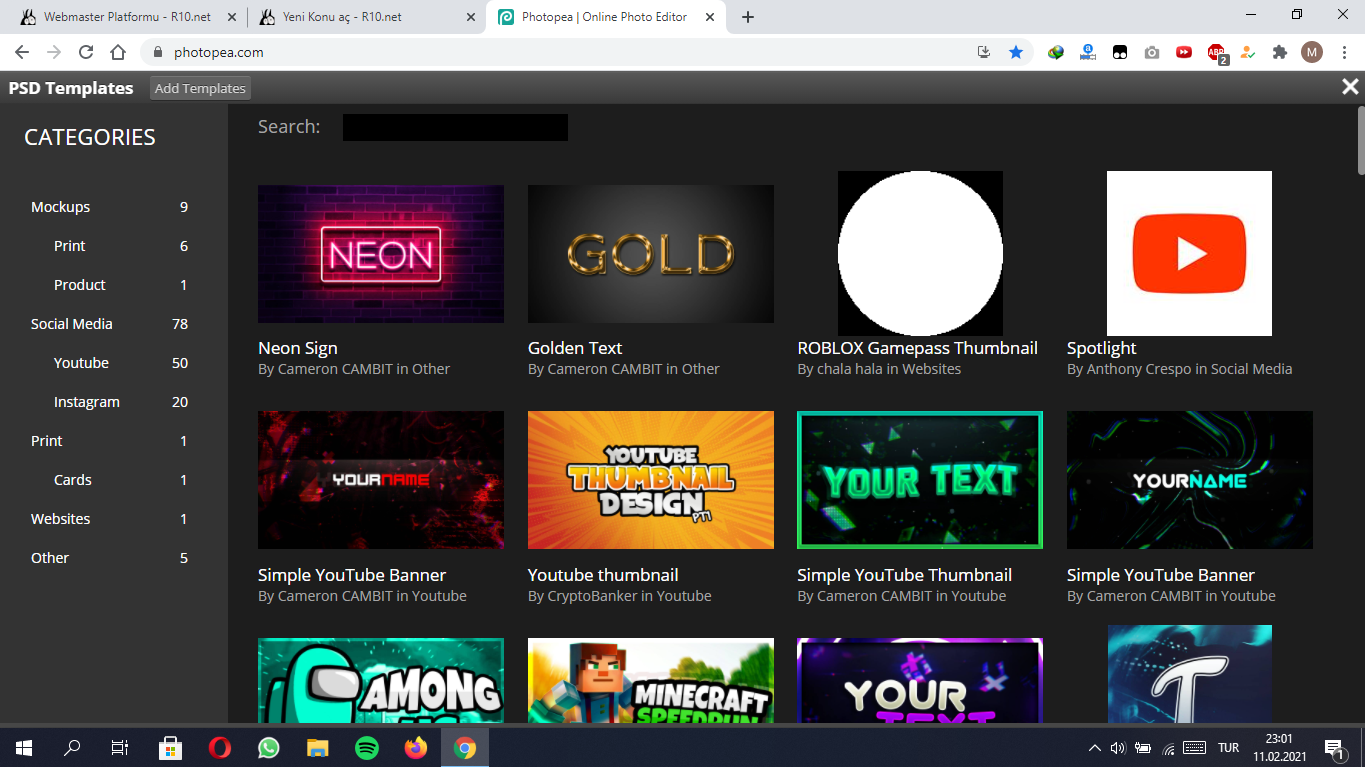Click "By CryptoBanker in Youtube" credit text

click(620, 596)
